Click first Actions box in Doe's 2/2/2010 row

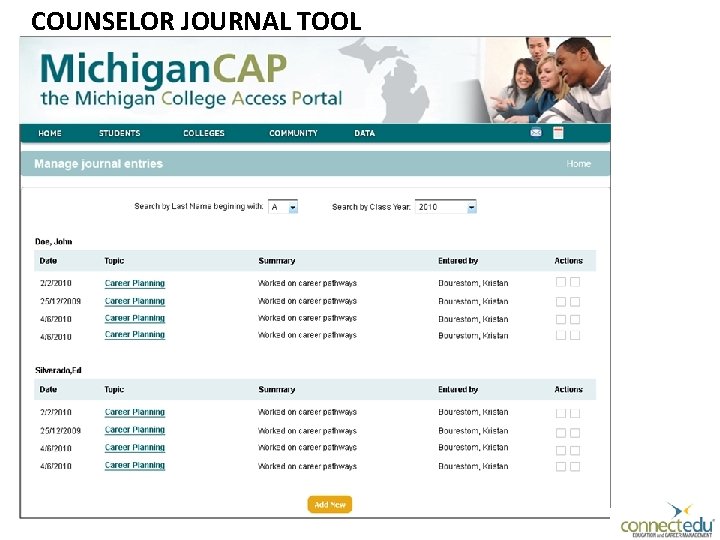561,282
